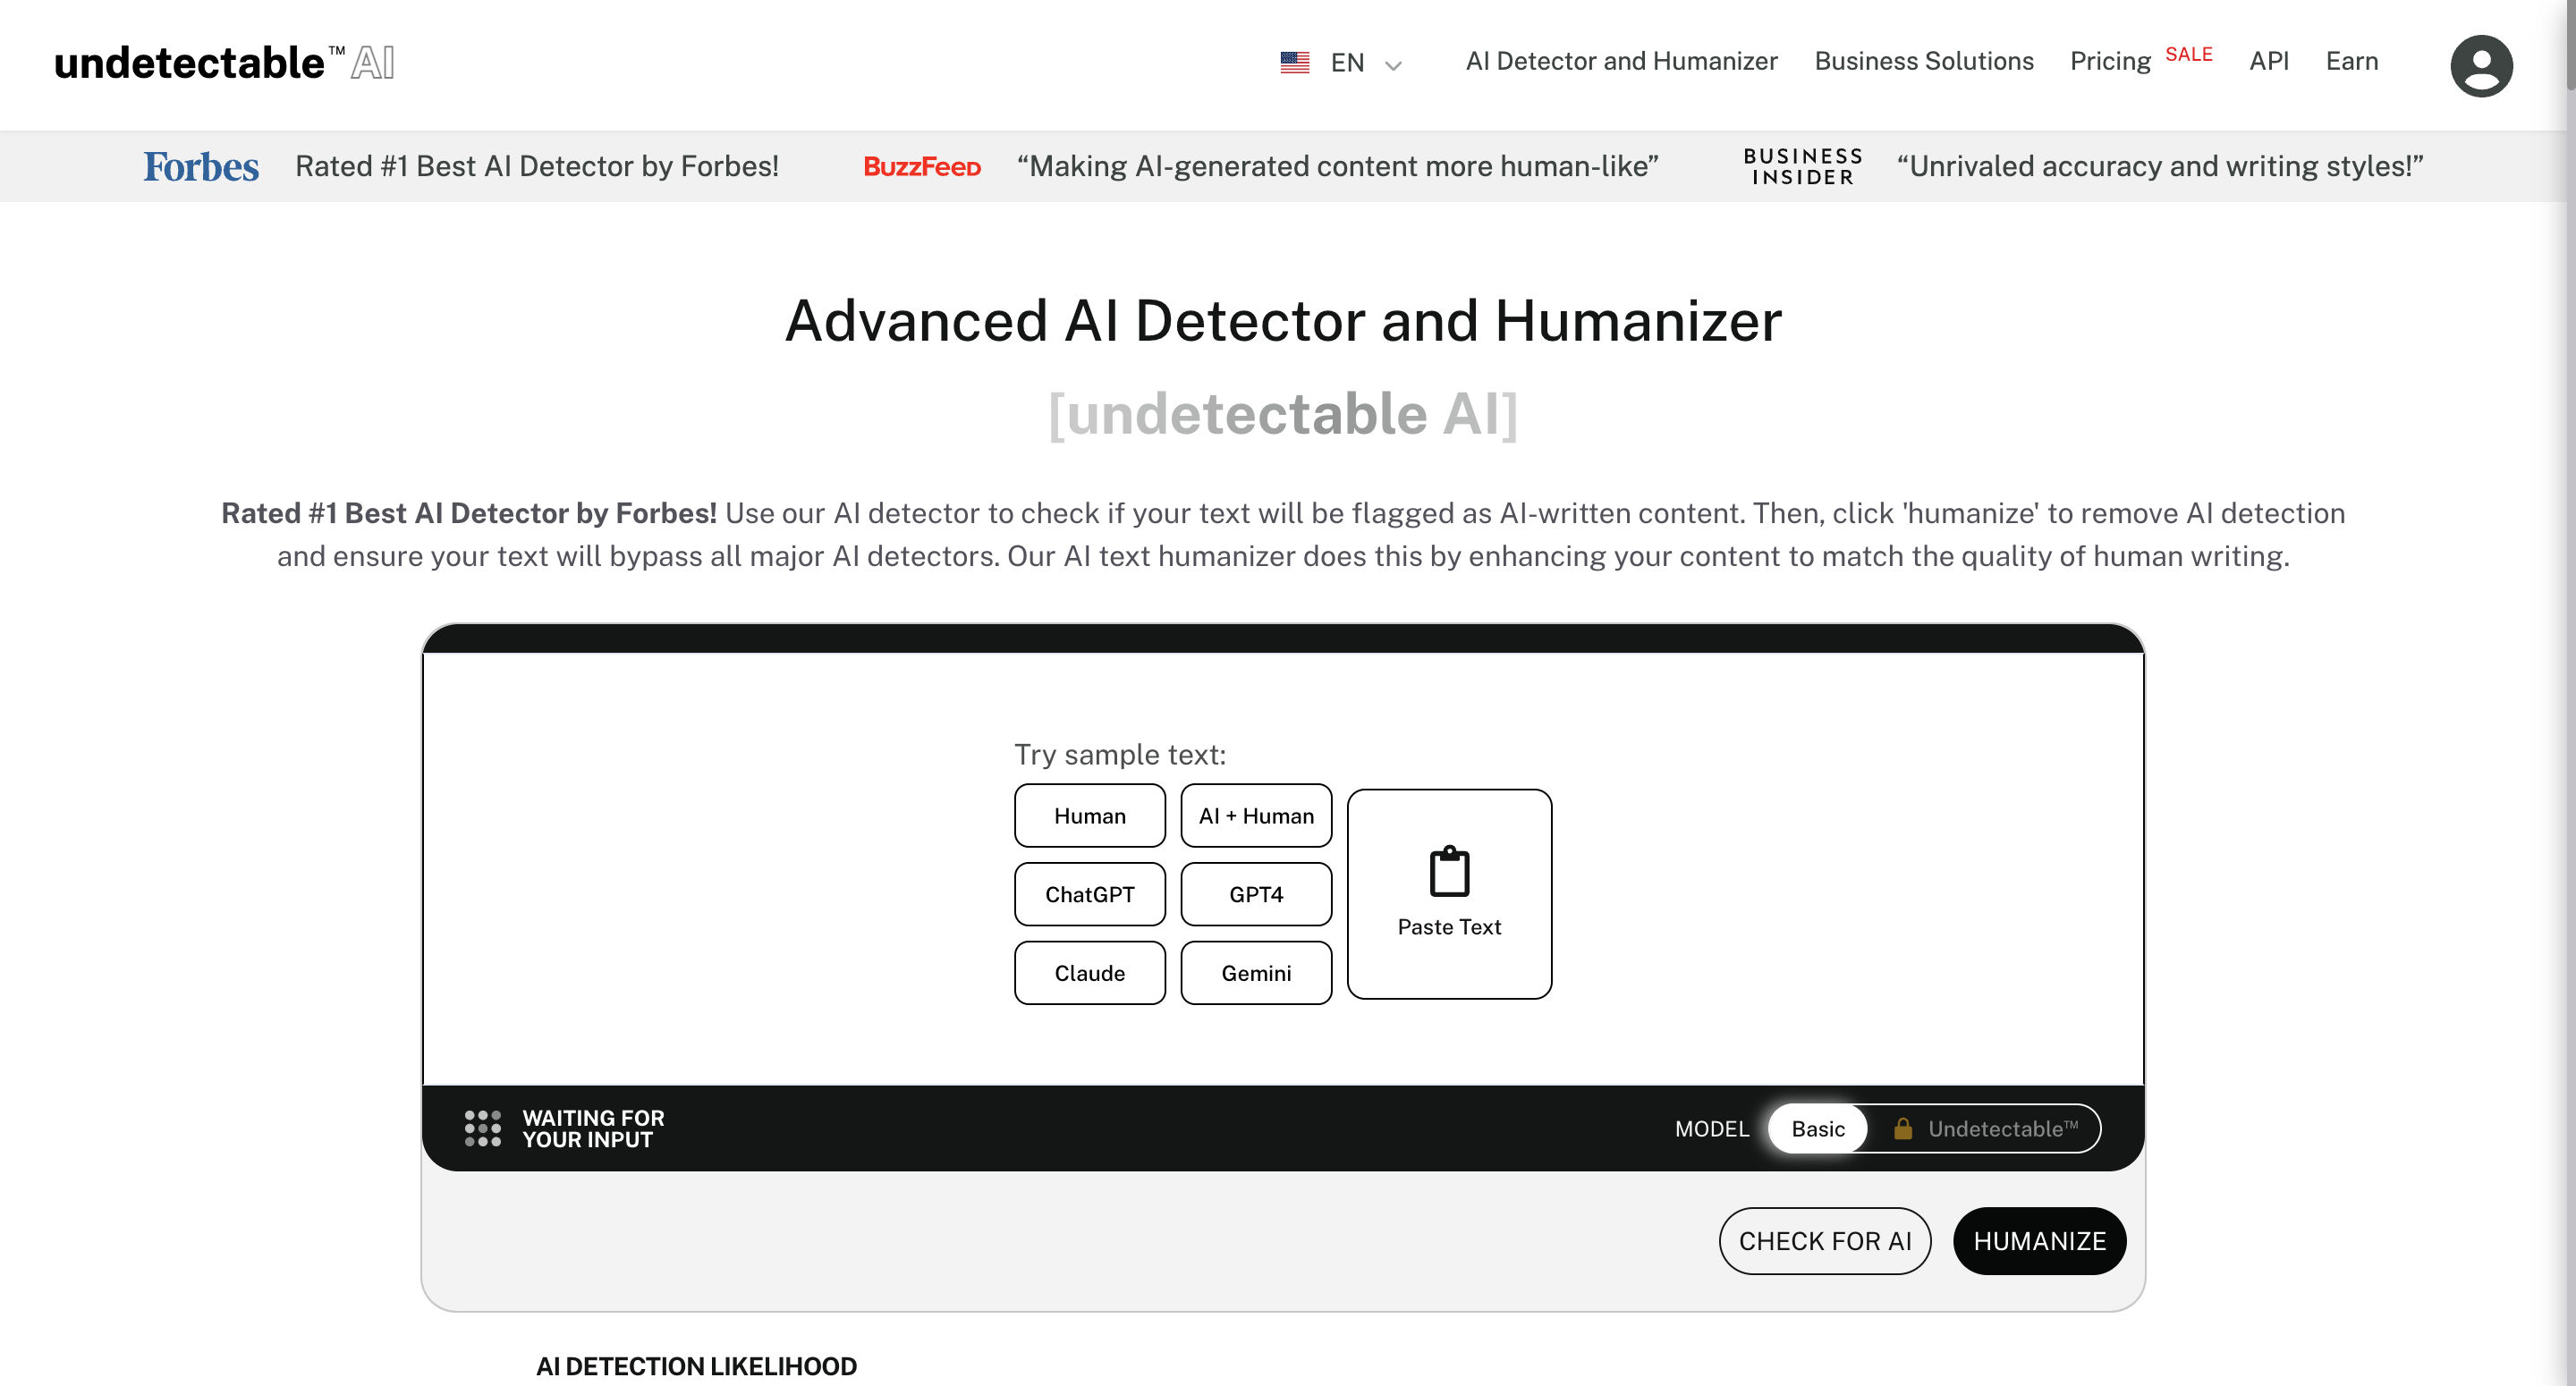
Task: Click the US flag language icon
Action: pyautogui.click(x=1295, y=62)
